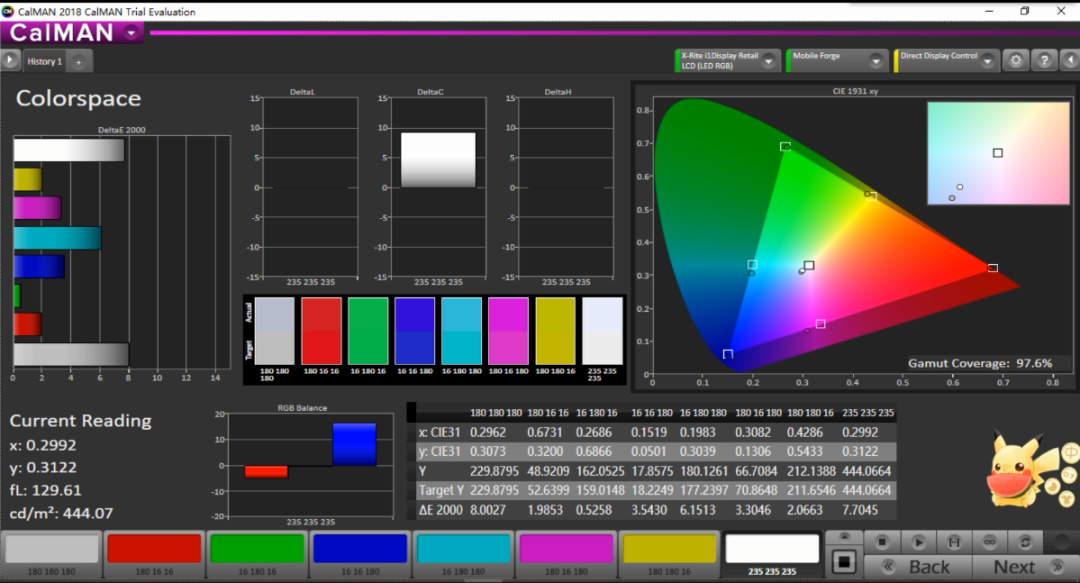Enable continuous read infinity icon
The width and height of the screenshot is (1080, 583).
(x=990, y=541)
